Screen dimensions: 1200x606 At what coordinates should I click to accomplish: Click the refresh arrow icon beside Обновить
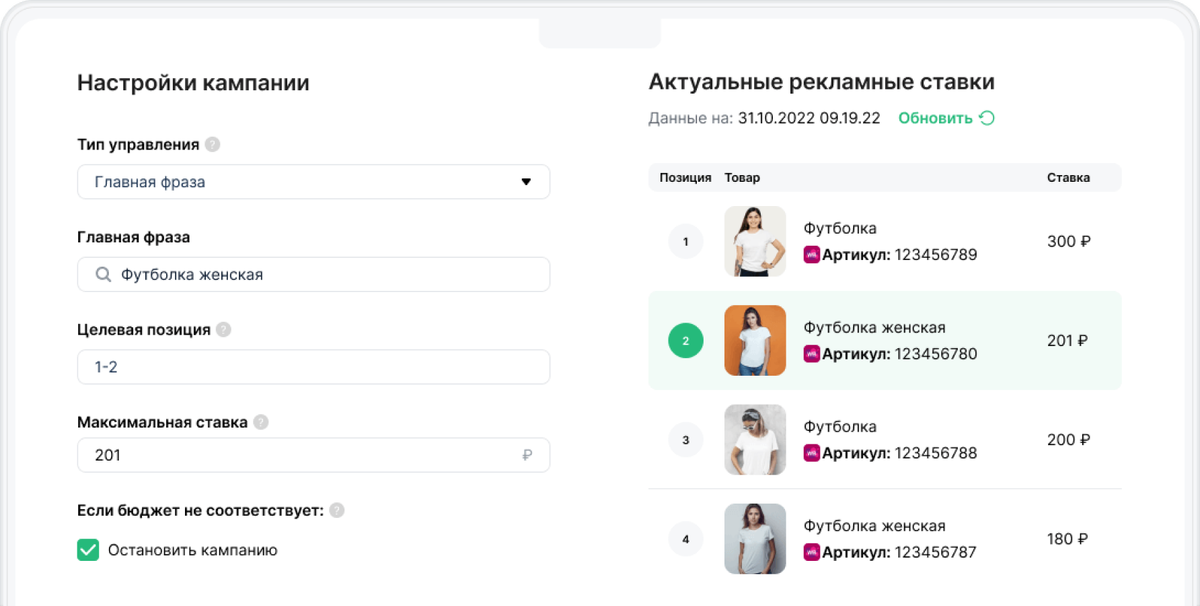point(987,118)
